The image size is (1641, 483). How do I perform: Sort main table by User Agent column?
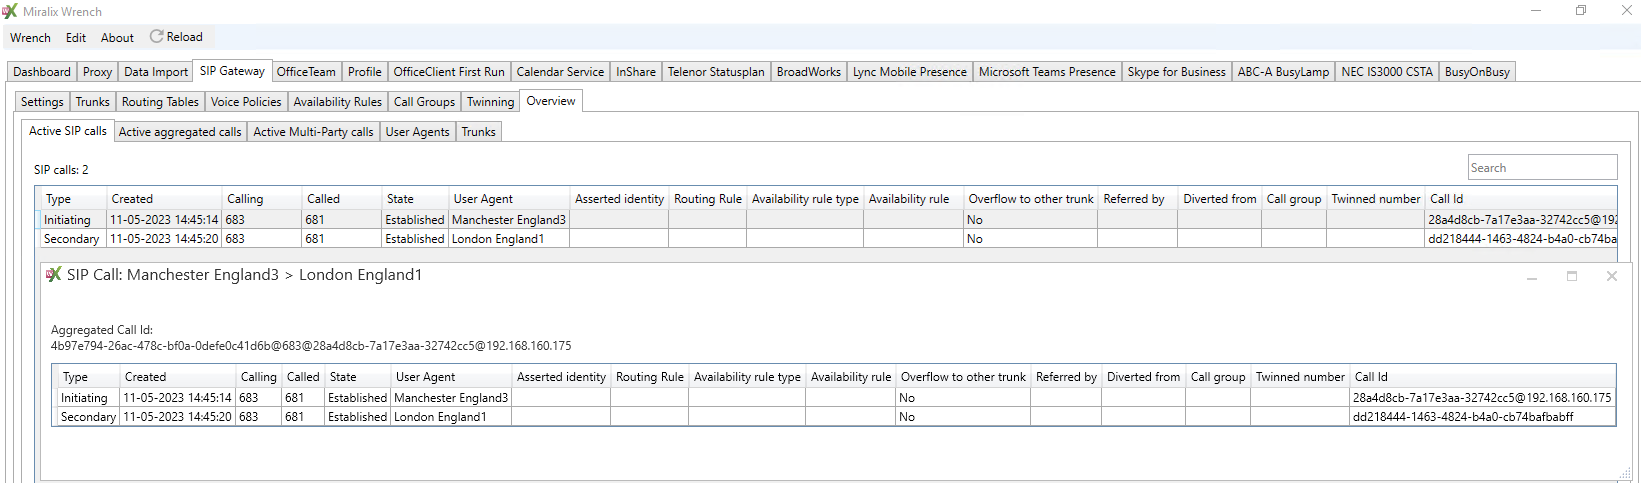point(508,199)
